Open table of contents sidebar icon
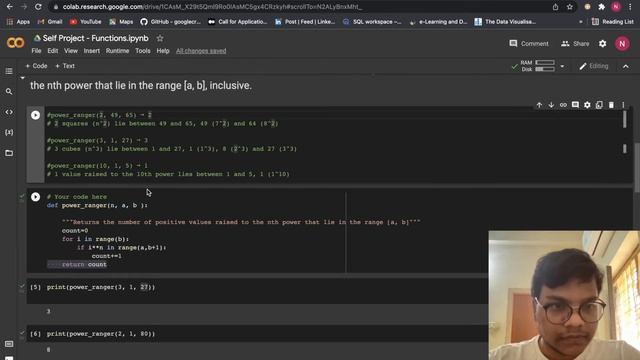Screen dimensions: 640x360 coord(9,71)
